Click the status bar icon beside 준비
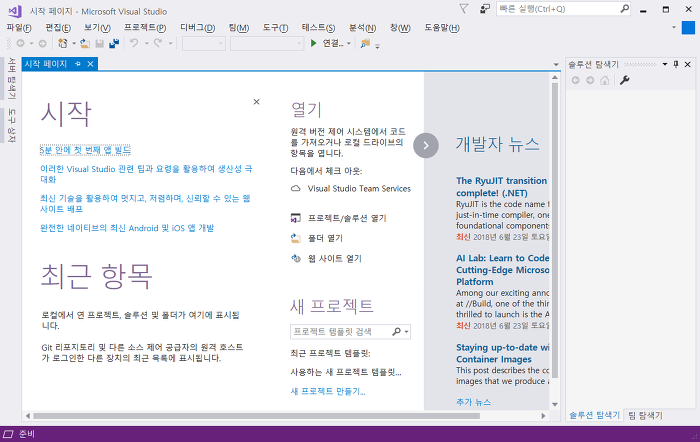This screenshot has width=700, height=442. [8, 434]
